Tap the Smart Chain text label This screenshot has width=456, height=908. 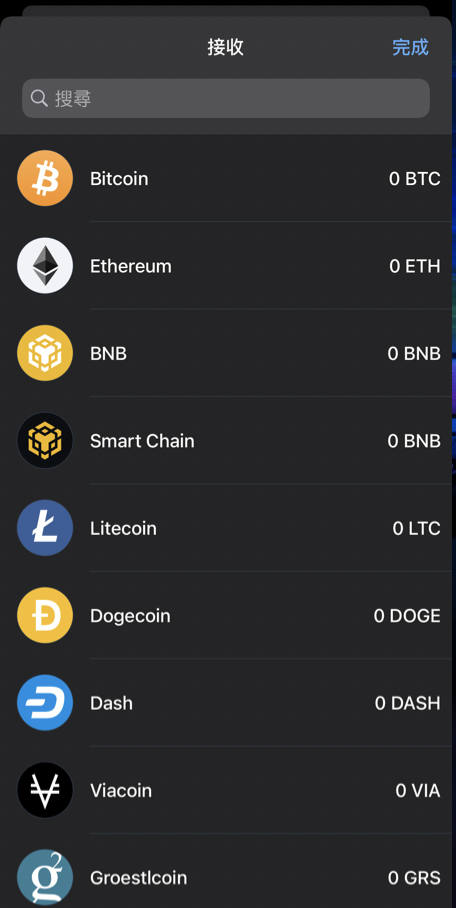pos(143,441)
